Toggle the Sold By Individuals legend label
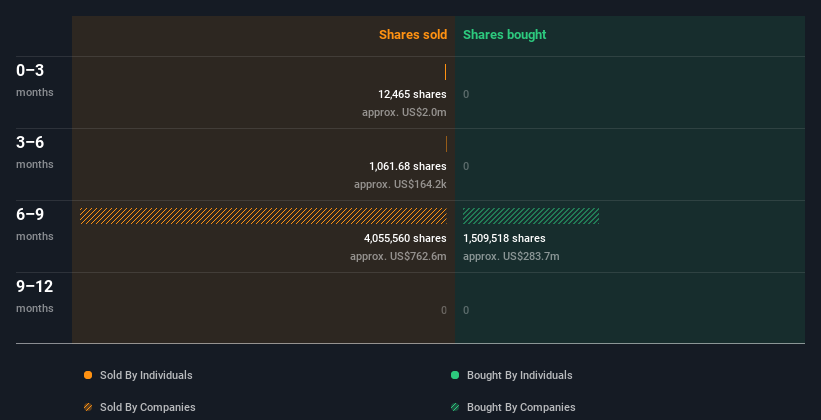This screenshot has height=420, width=821. click(x=146, y=375)
